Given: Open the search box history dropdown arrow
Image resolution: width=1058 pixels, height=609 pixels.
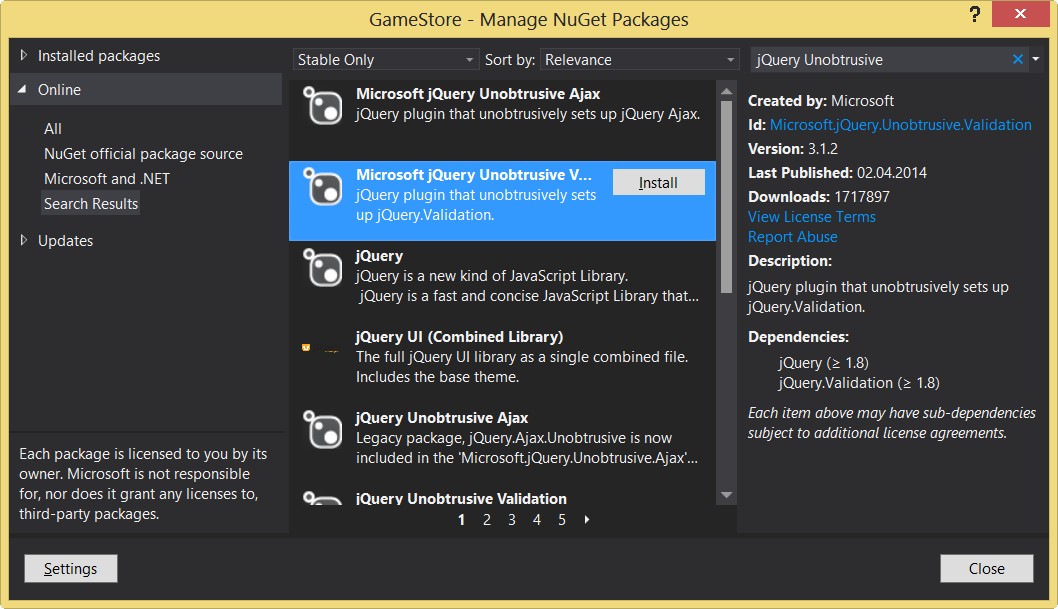Looking at the screenshot, I should pyautogui.click(x=1036, y=59).
